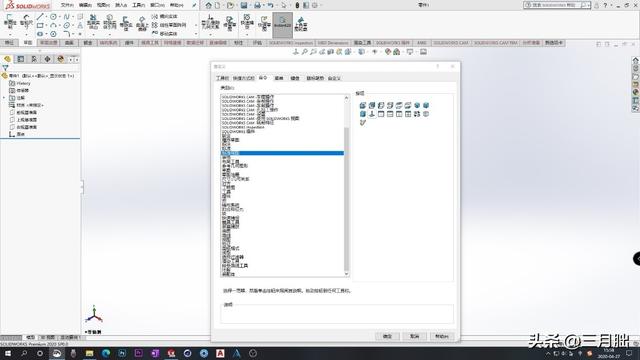This screenshot has height=360, width=640.
Task: Open the Line tool dropdown arrow
Action: point(47,17)
